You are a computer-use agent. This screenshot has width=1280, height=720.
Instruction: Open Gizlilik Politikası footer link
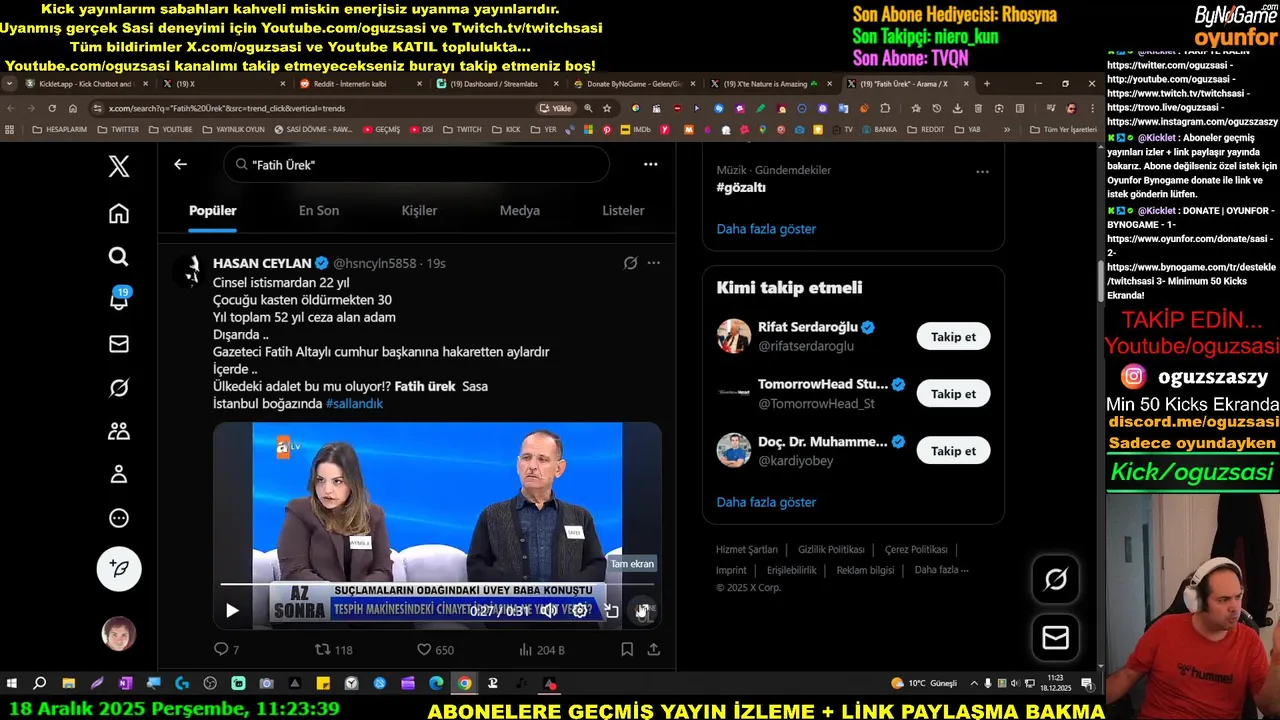[x=831, y=549]
